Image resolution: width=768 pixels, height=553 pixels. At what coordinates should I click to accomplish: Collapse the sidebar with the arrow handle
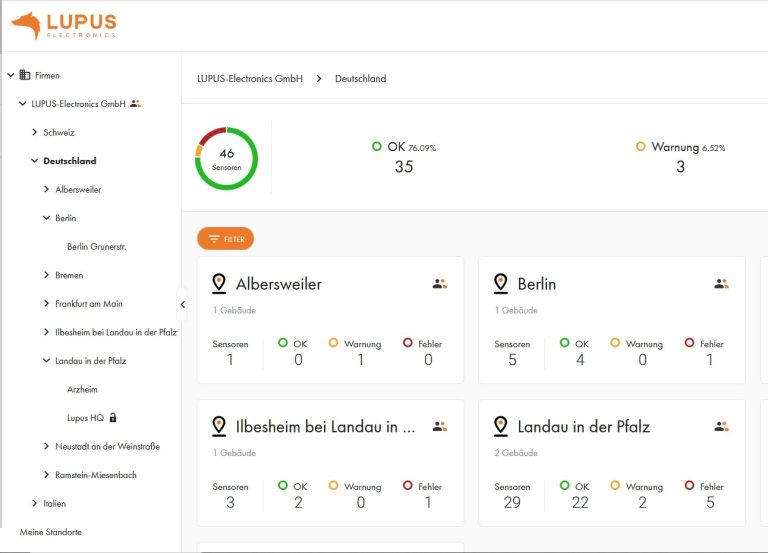click(182, 304)
